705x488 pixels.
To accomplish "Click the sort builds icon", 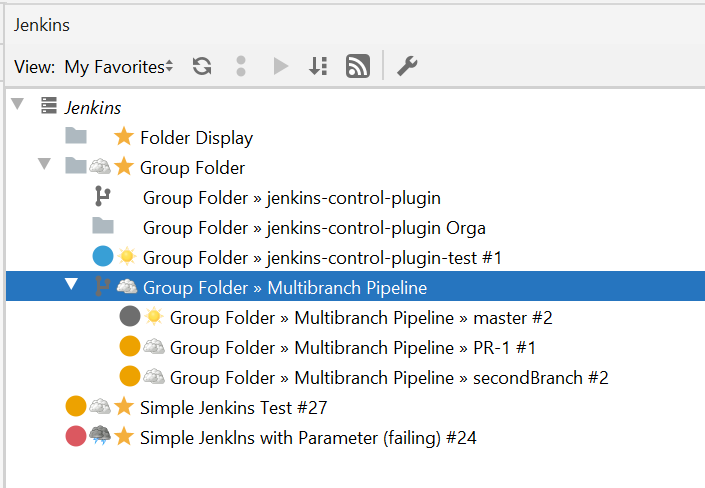I will 318,67.
